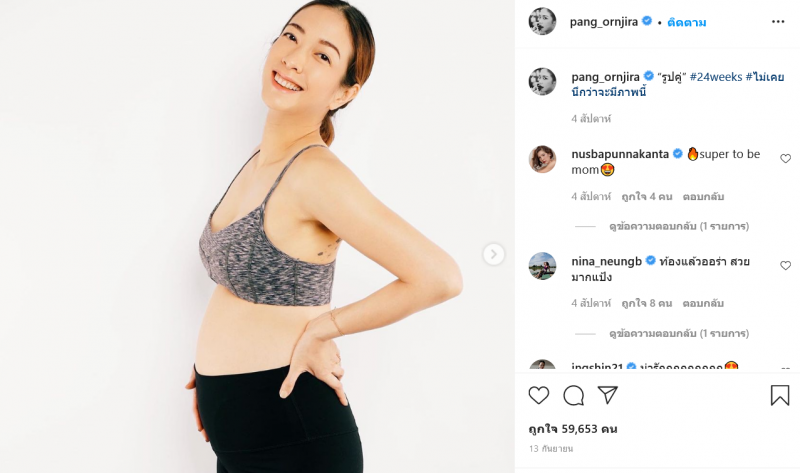This screenshot has height=473, width=800.
Task: Open the #24weeks hashtag
Action: (716, 77)
